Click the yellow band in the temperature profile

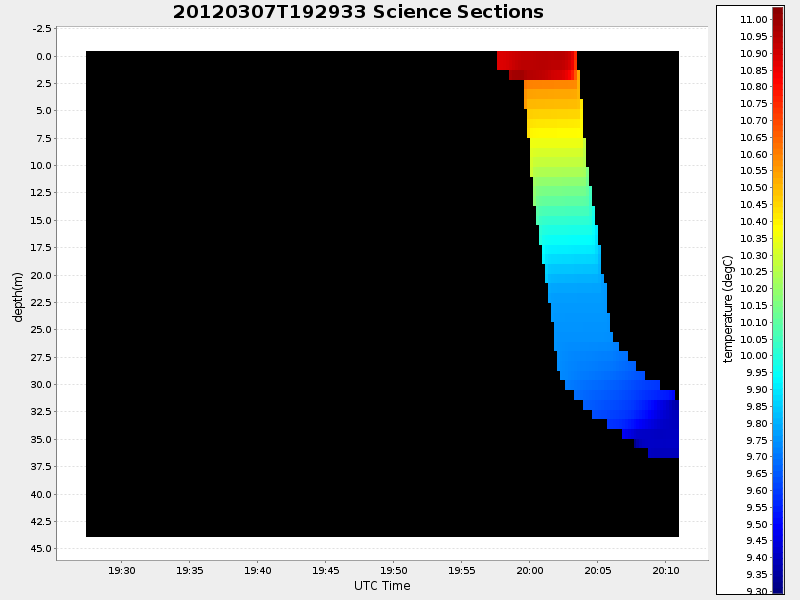coord(555,132)
